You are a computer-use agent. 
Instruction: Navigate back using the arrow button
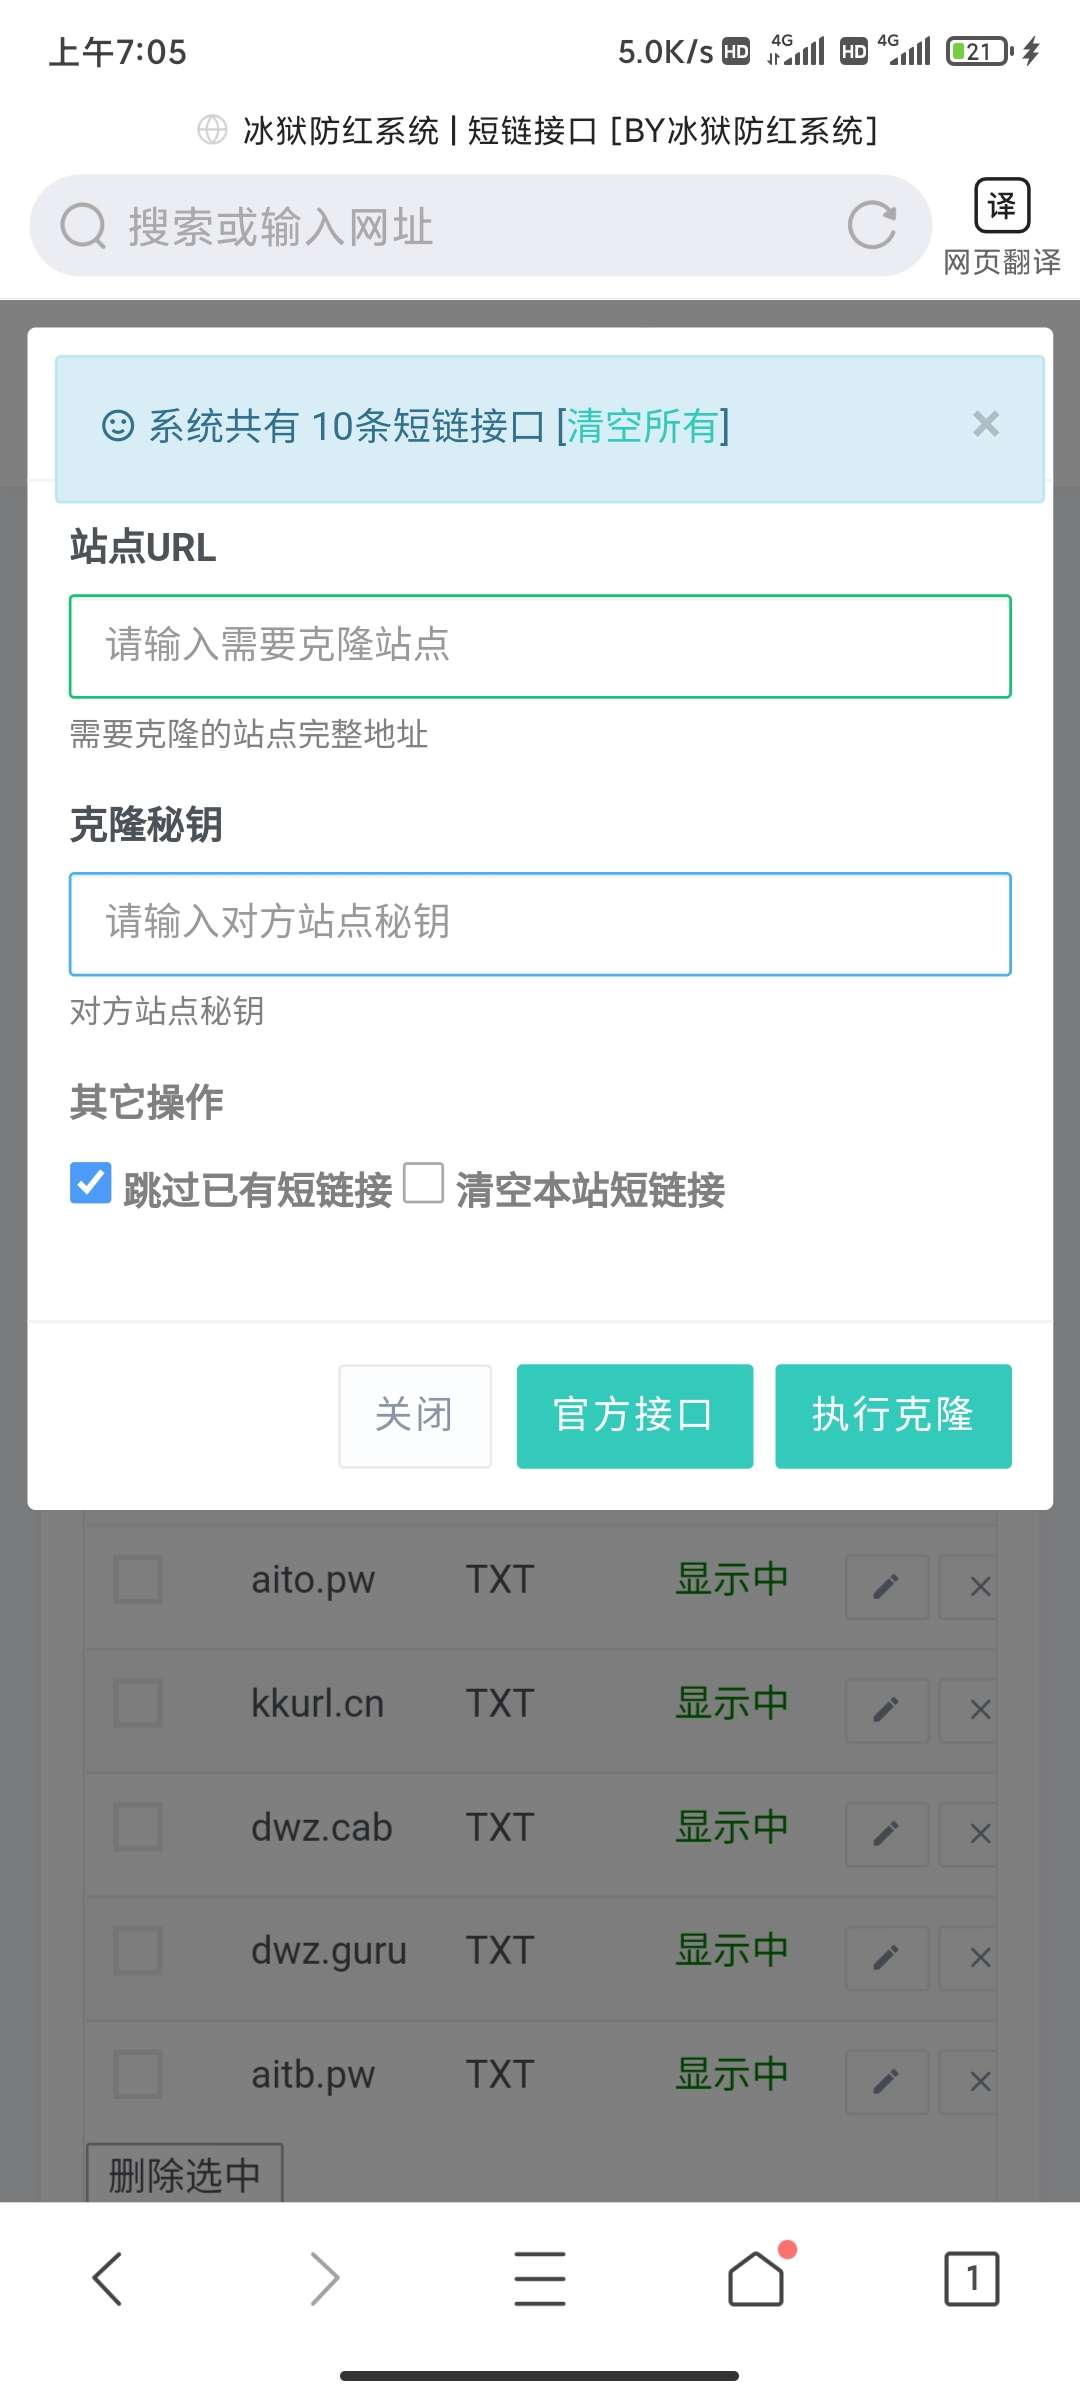108,2278
